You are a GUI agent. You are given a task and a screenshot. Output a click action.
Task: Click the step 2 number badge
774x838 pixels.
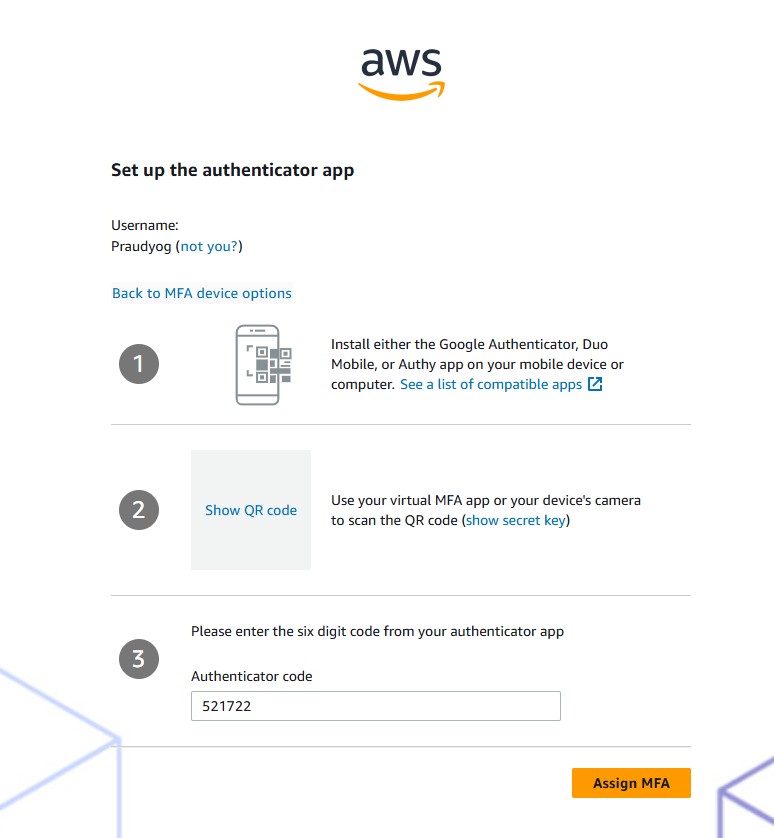tap(139, 510)
